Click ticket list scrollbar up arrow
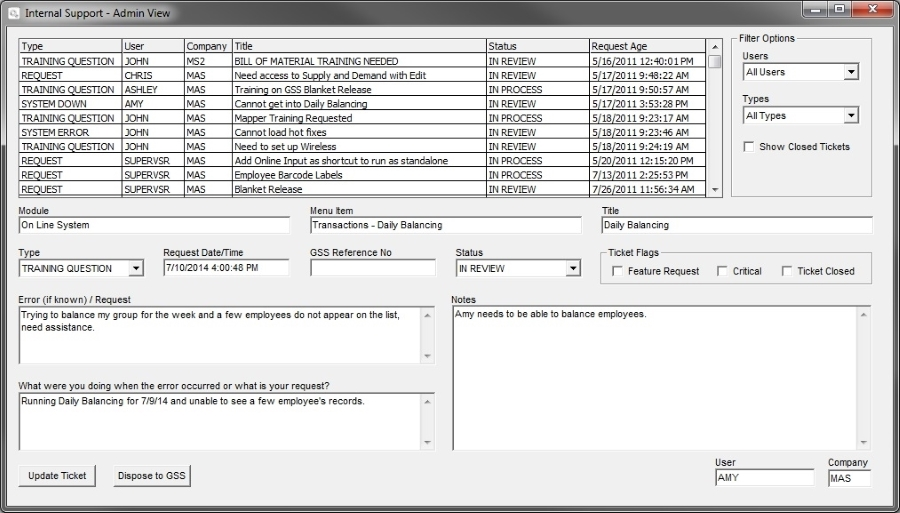The height and width of the screenshot is (513, 900). point(715,47)
